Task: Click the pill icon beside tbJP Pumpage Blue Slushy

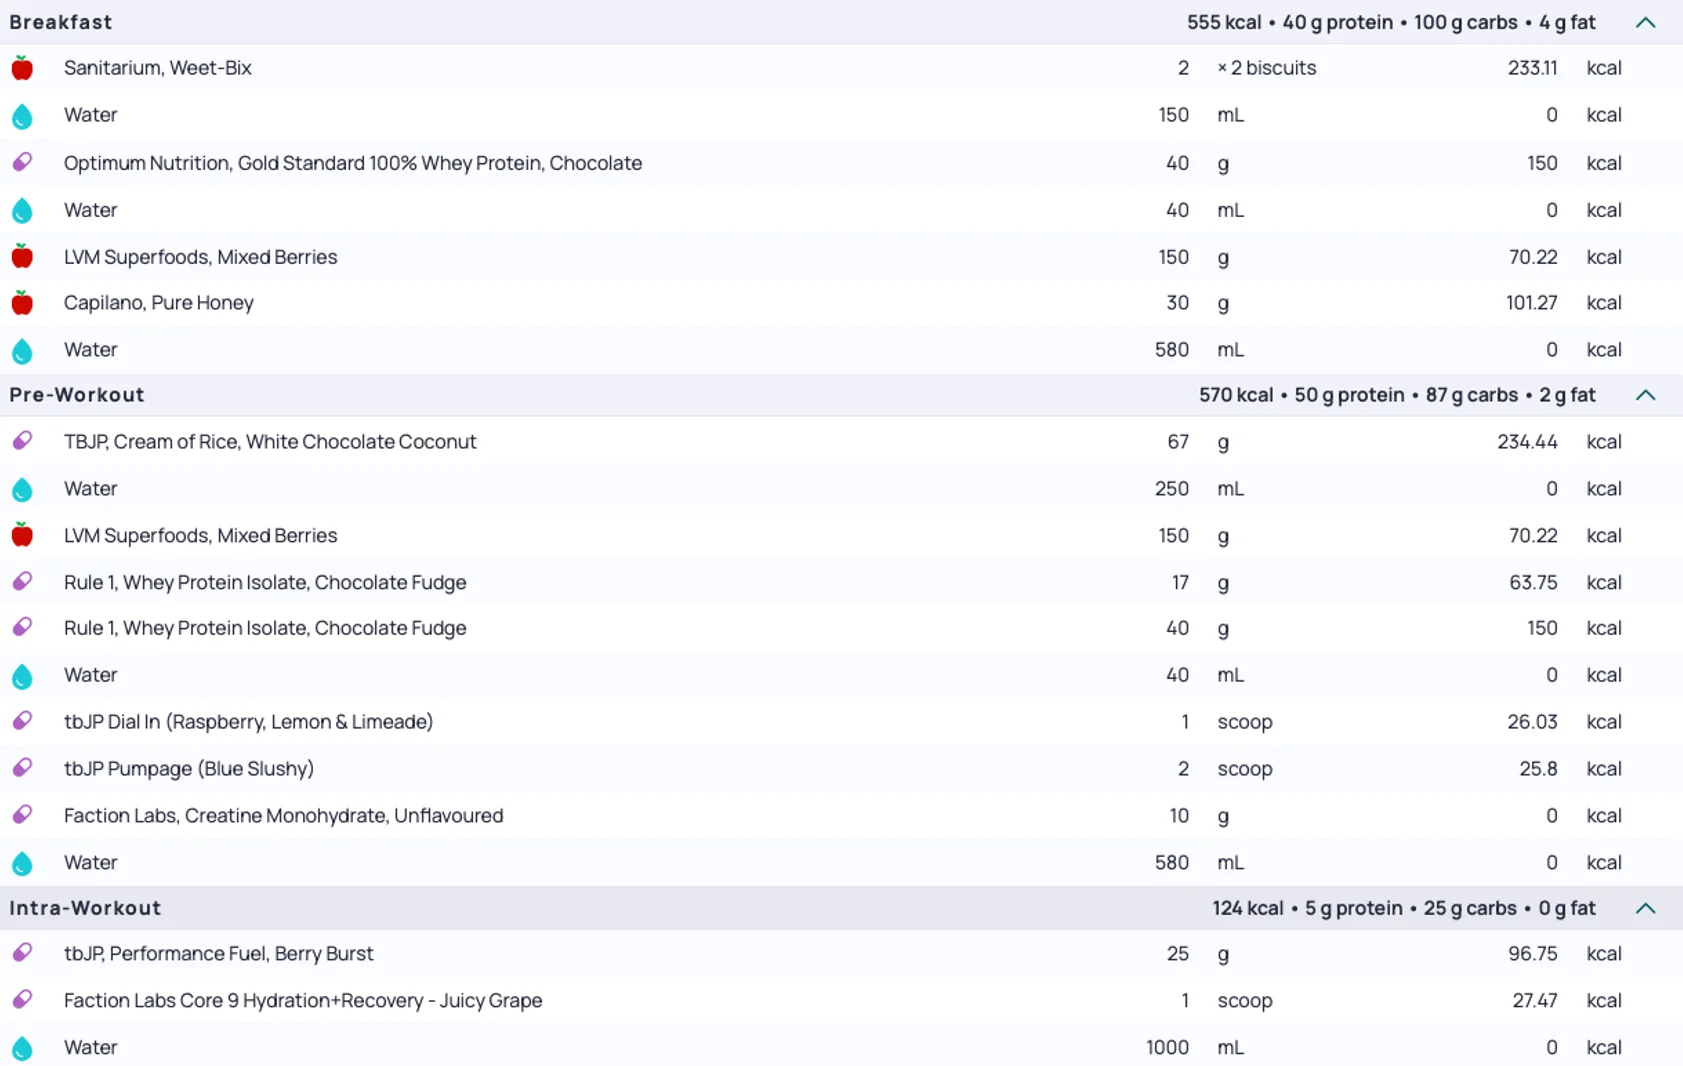Action: (x=22, y=768)
